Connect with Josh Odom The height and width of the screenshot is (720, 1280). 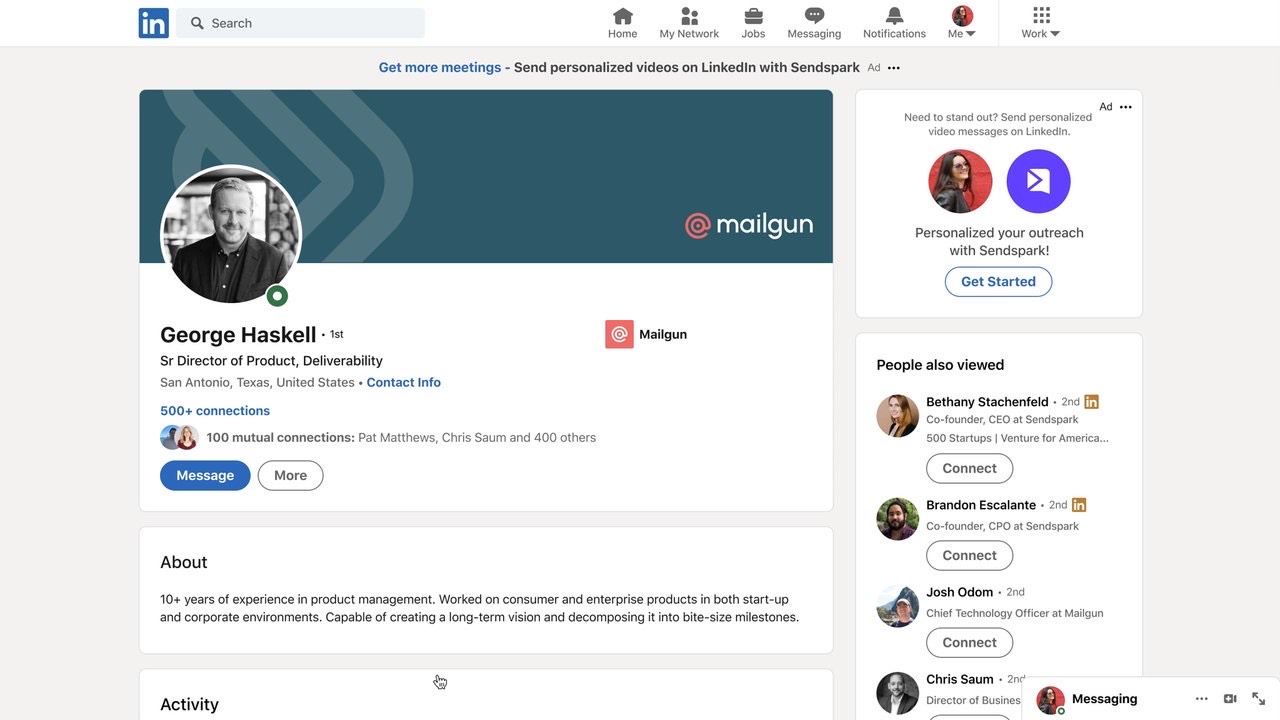969,642
